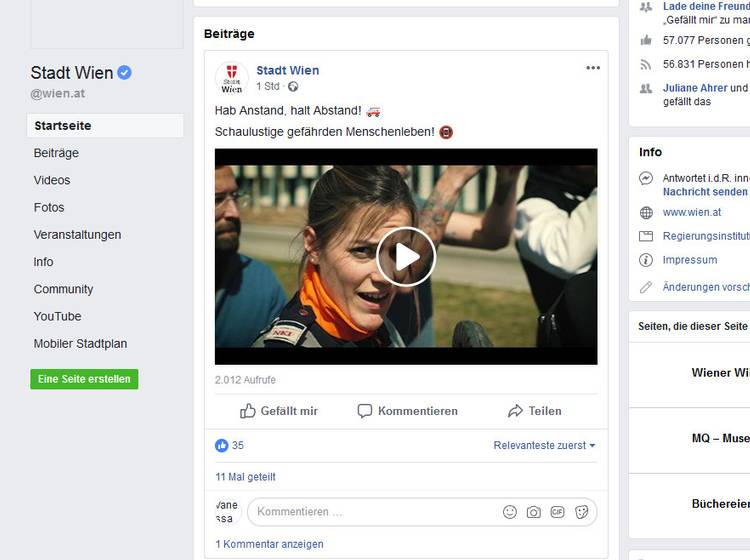Screen dimensions: 750x560
Task: Click the Kommentieren button with speech bubble
Action: pyautogui.click(x=408, y=411)
